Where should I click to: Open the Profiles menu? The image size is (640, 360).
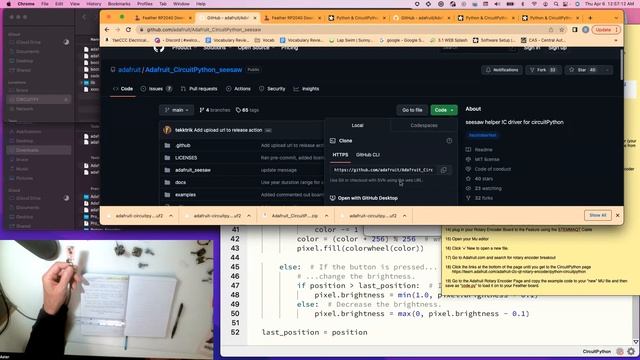[144, 4]
